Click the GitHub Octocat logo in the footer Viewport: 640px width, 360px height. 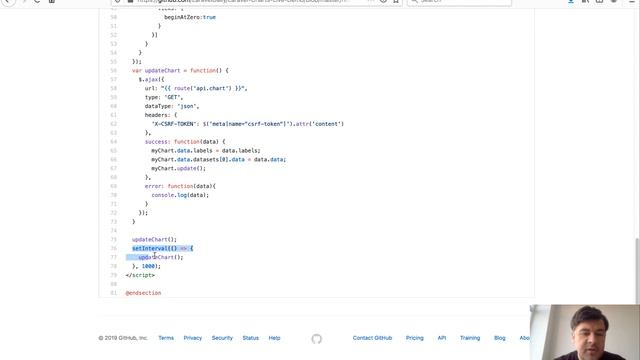(316, 339)
